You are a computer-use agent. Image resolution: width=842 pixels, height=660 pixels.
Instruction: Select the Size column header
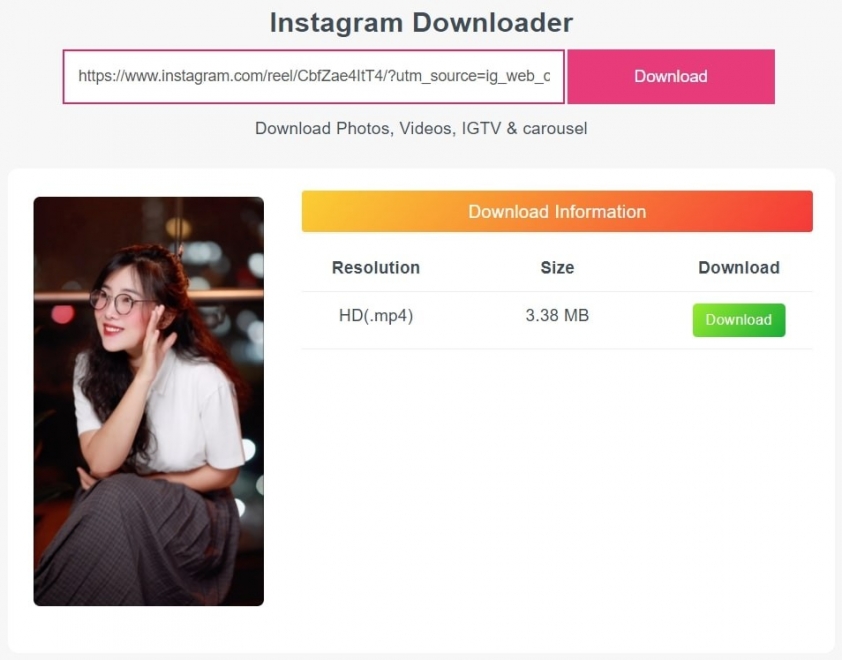(557, 268)
